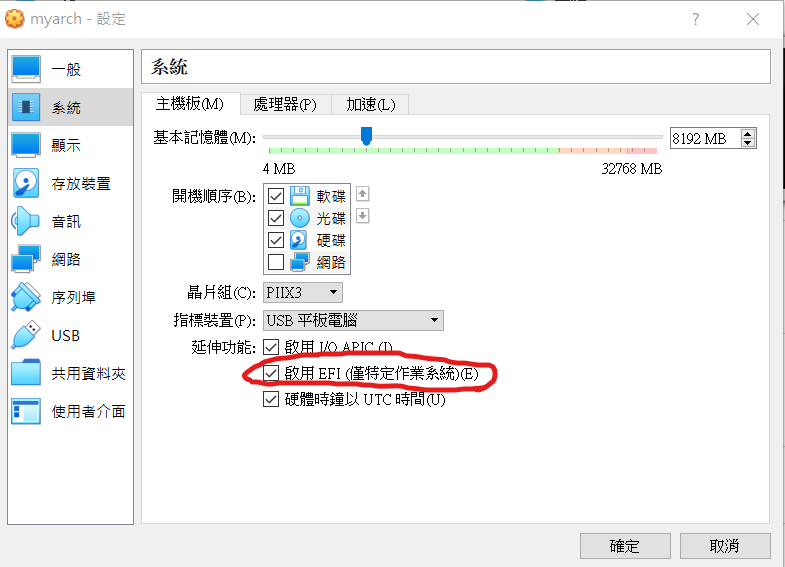The width and height of the screenshot is (785, 567).
Task: Click the base memory slider handle
Action: click(366, 136)
